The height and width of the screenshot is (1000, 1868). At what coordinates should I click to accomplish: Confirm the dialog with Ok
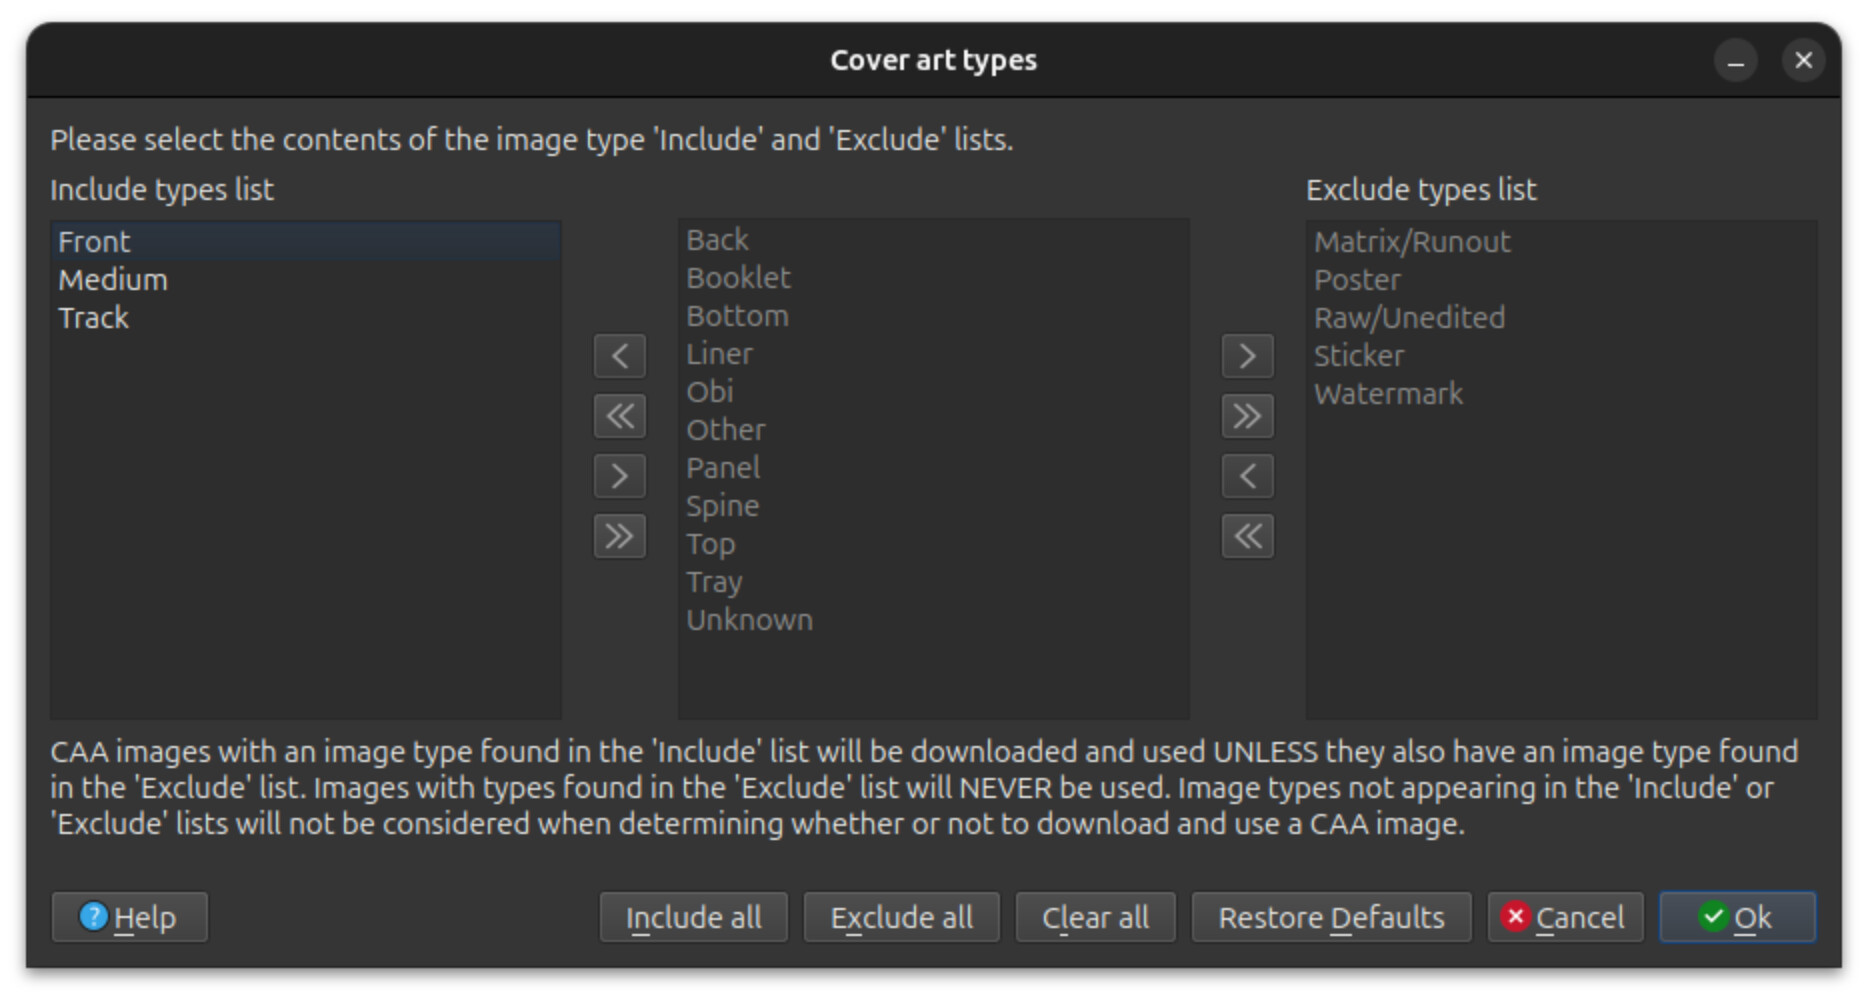pyautogui.click(x=1737, y=917)
